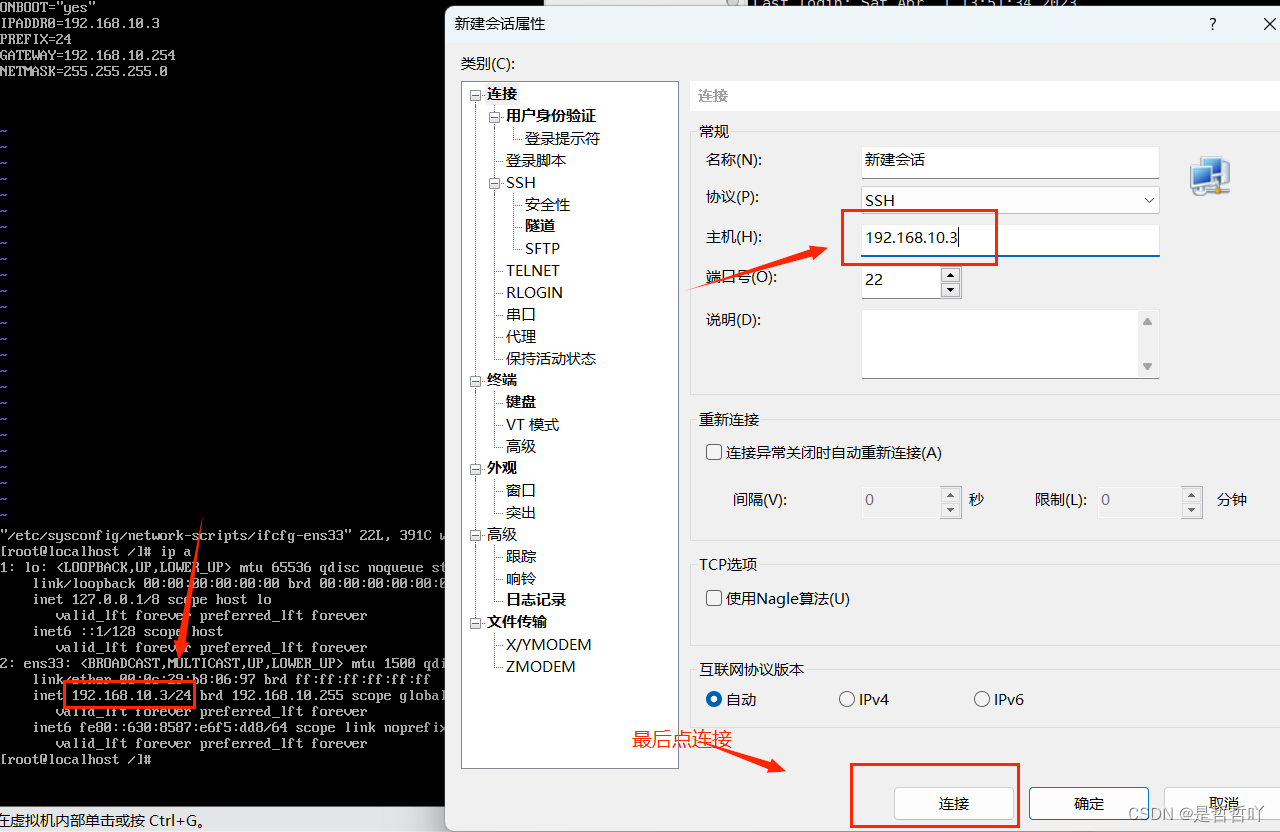Select 键盘 under 终端
This screenshot has height=832, width=1280.
pos(521,402)
